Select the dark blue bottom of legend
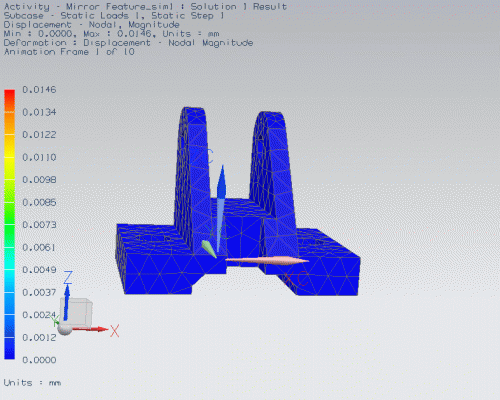The height and width of the screenshot is (400, 500). (x=10, y=348)
